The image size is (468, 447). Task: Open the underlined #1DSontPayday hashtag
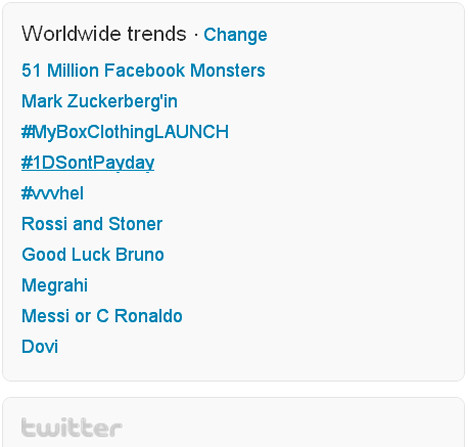pos(88,163)
